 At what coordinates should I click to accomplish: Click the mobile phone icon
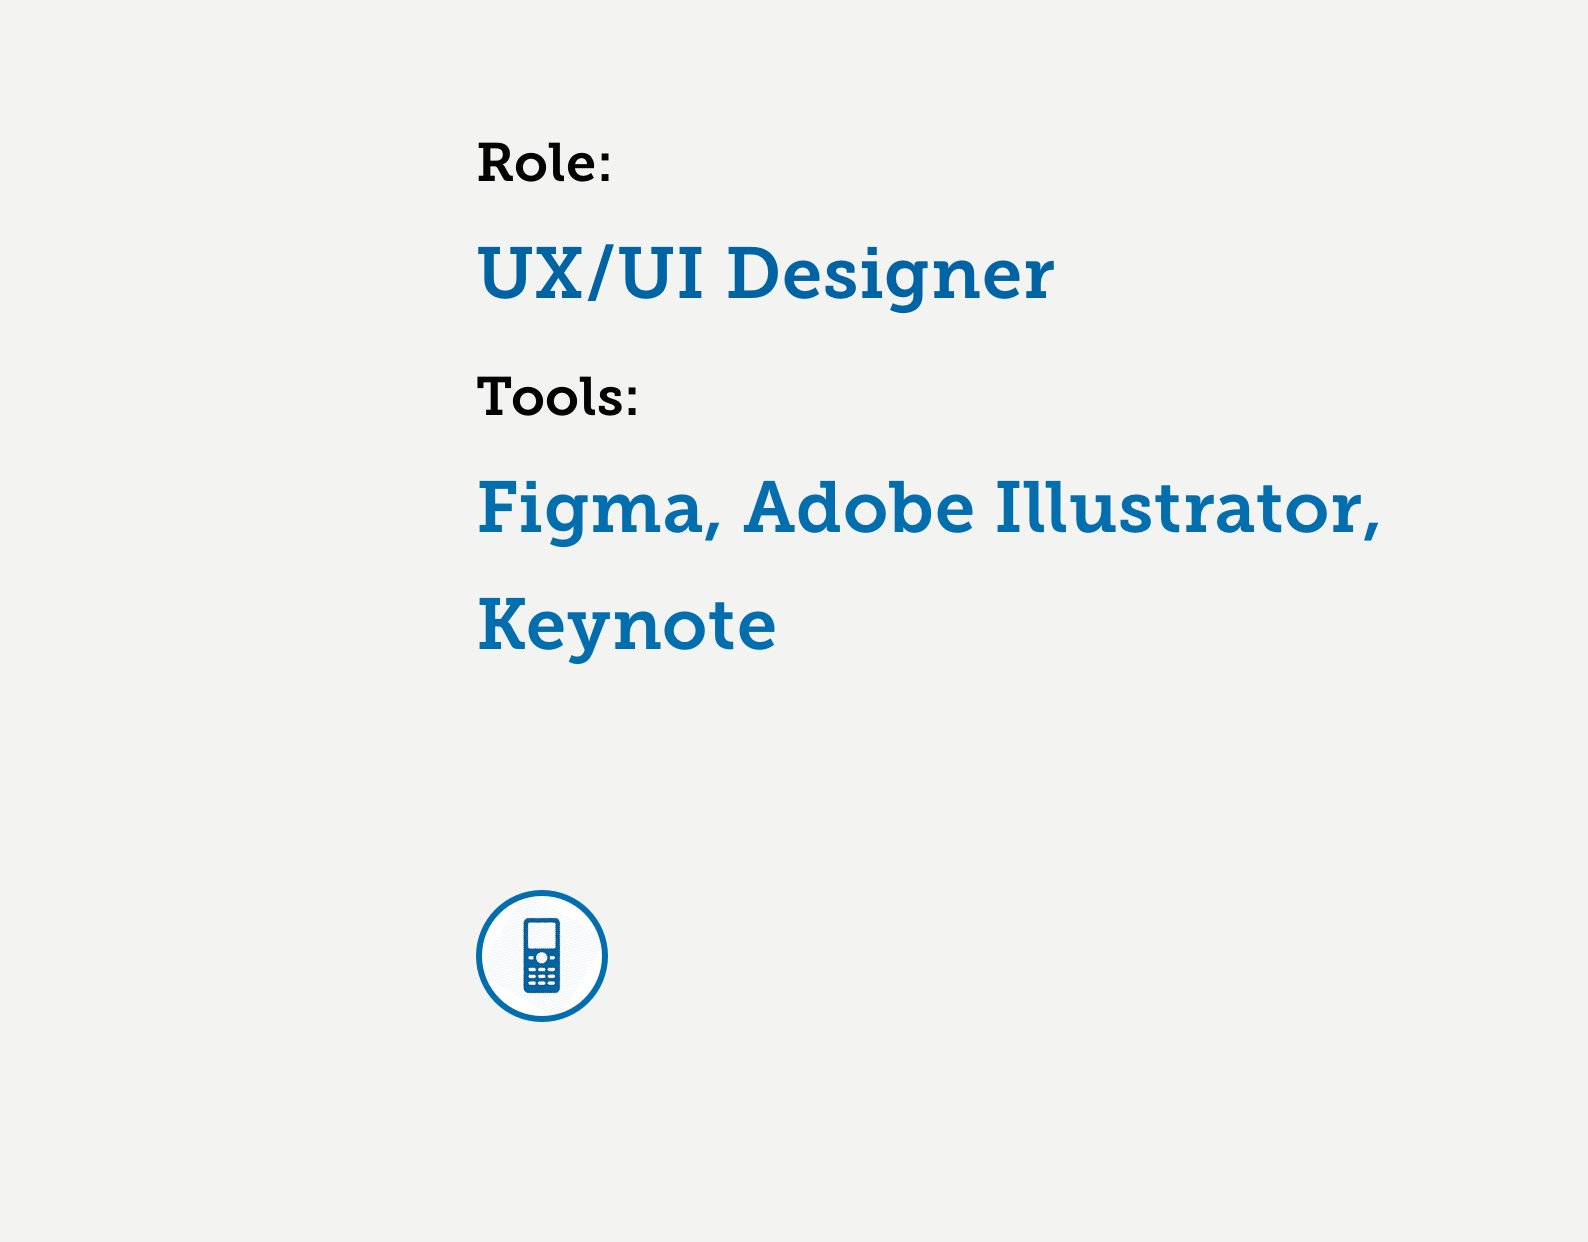pyautogui.click(x=541, y=955)
